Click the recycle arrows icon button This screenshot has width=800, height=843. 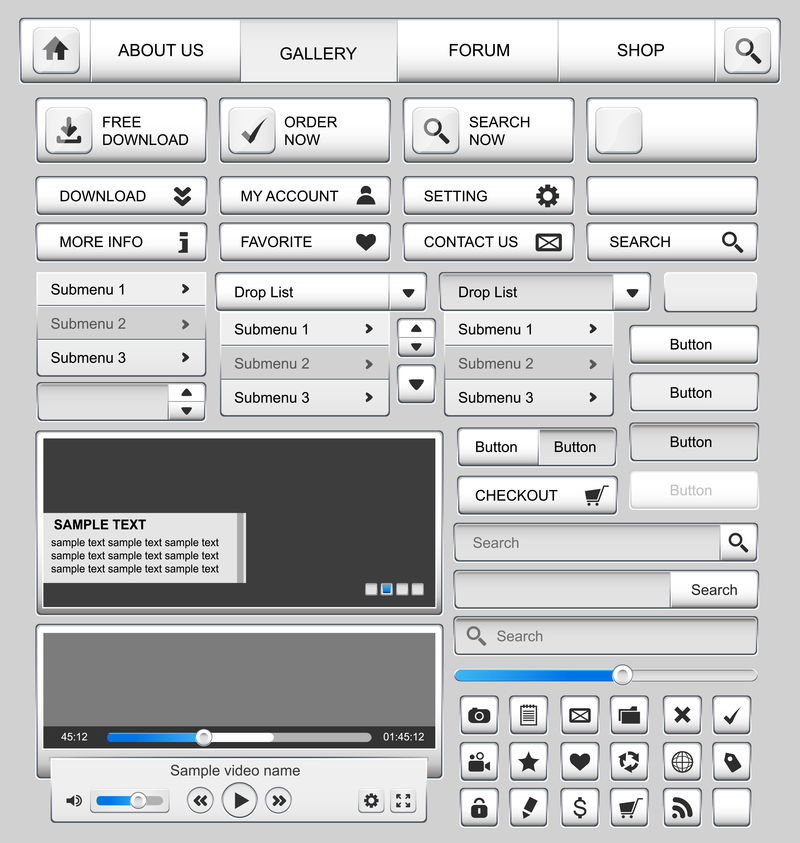tap(629, 761)
